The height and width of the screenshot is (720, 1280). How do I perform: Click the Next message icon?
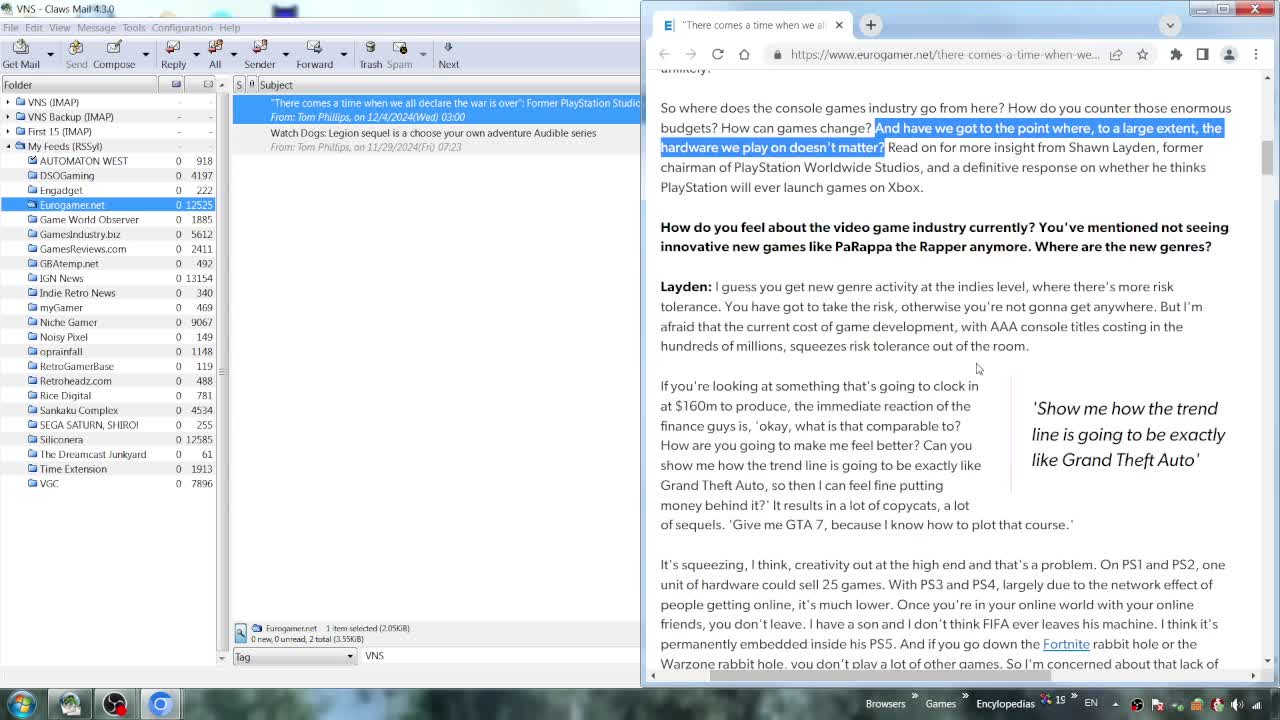point(448,54)
